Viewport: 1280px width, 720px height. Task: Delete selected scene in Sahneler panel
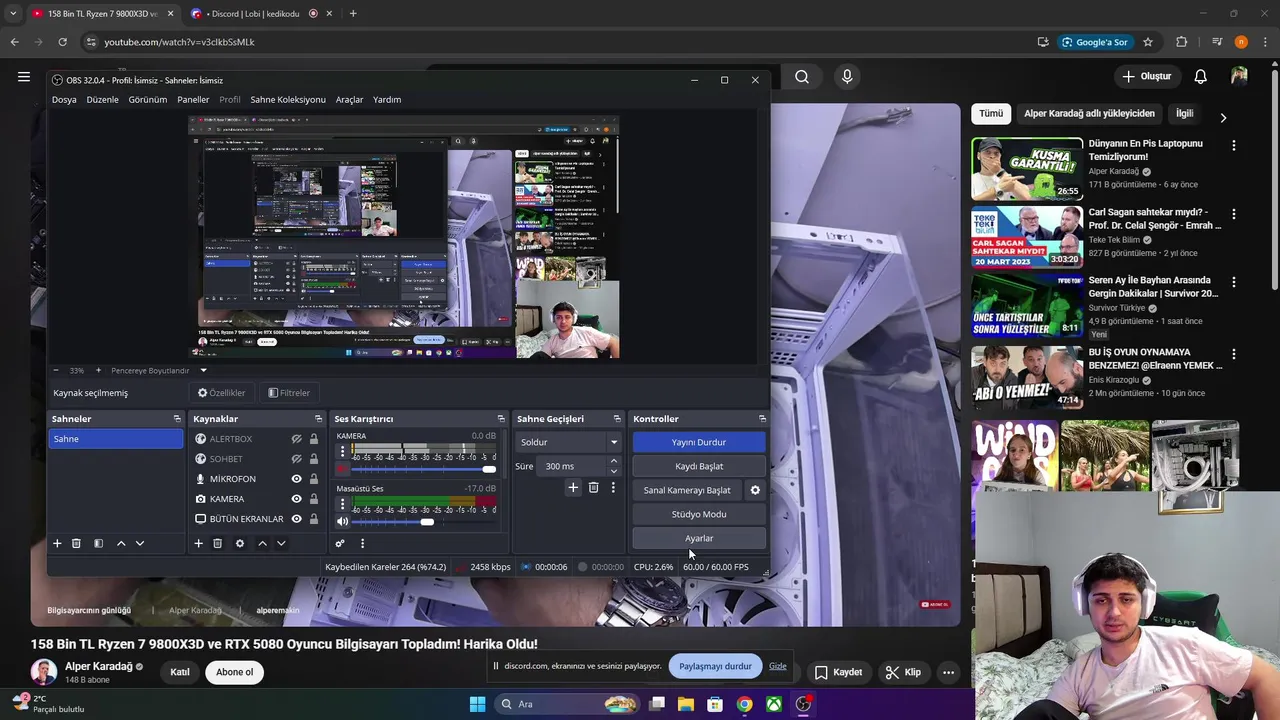[76, 543]
